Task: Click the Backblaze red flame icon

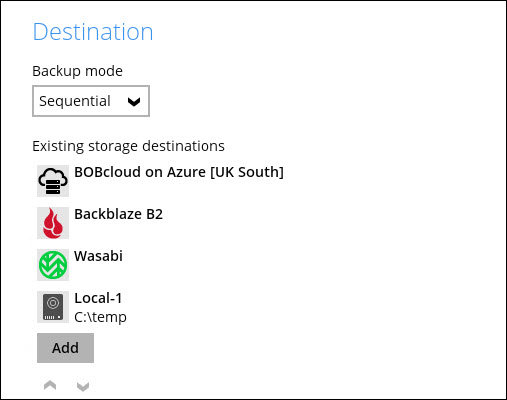Action: 53,223
